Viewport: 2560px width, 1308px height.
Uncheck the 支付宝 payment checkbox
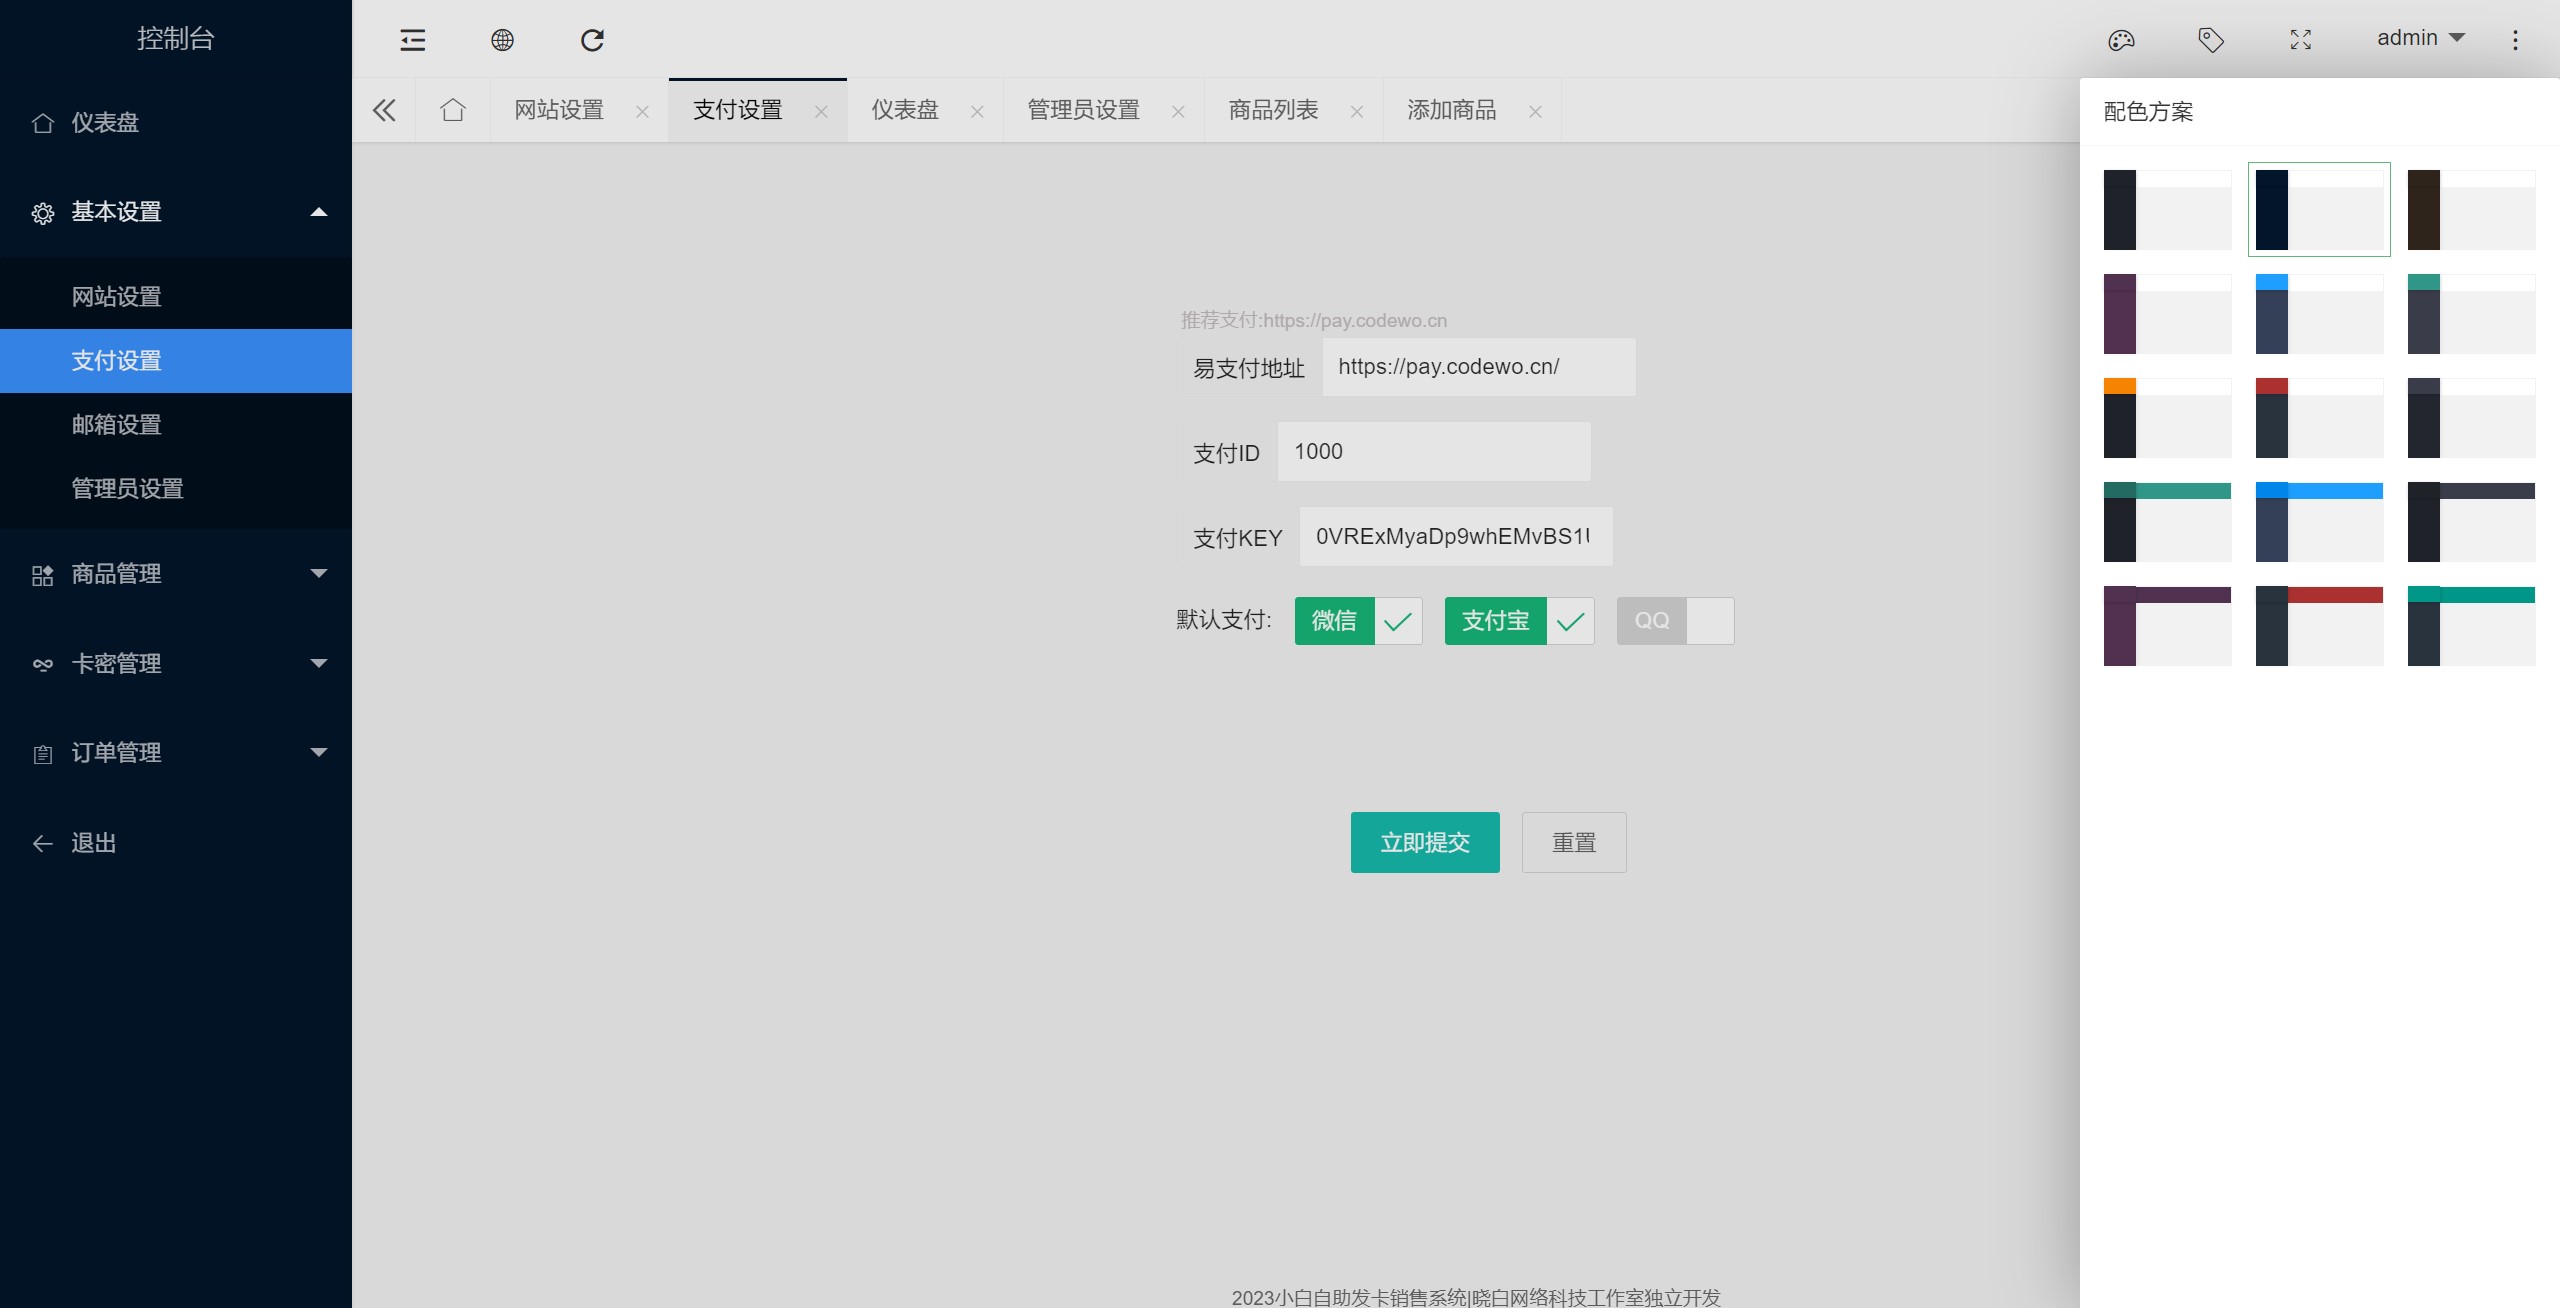coord(1519,621)
